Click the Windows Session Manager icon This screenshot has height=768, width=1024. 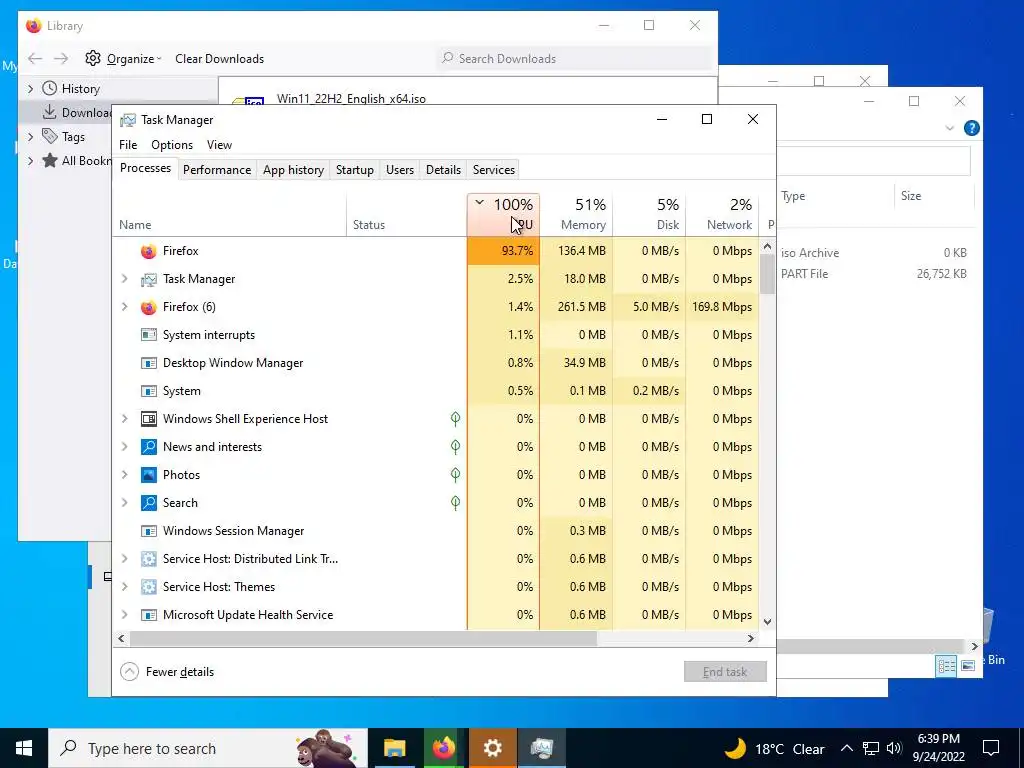point(149,532)
